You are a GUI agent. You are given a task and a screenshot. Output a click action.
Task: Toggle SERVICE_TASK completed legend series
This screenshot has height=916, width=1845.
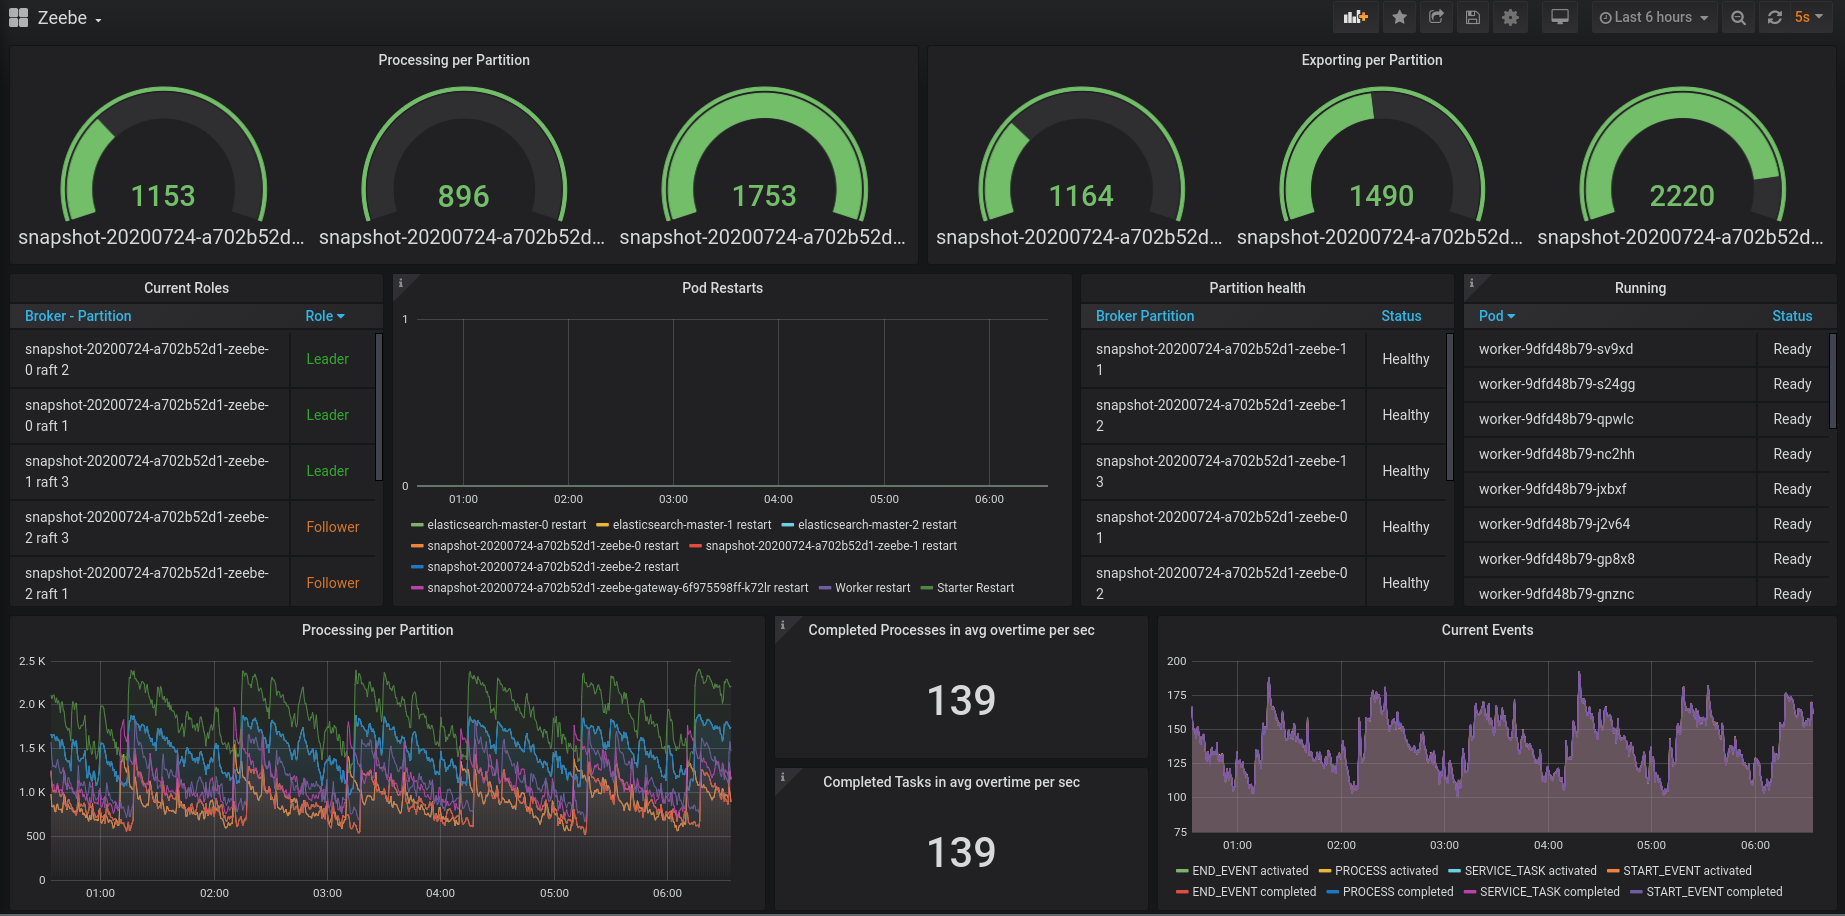[x=1549, y=892]
